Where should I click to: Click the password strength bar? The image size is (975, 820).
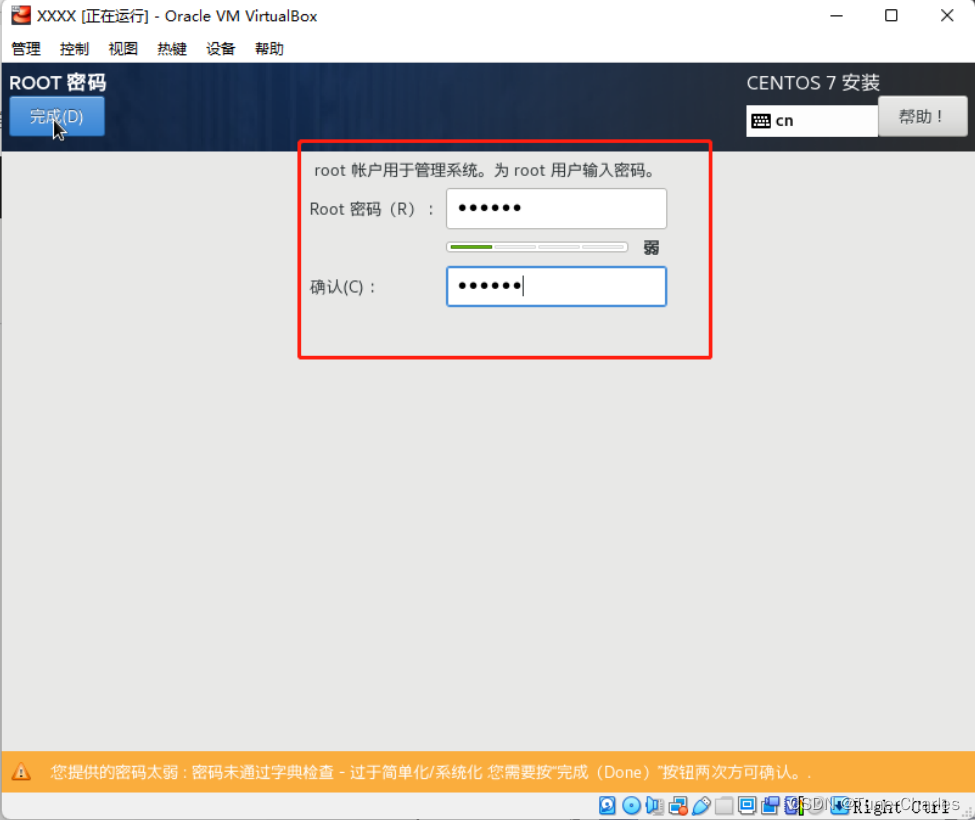537,247
